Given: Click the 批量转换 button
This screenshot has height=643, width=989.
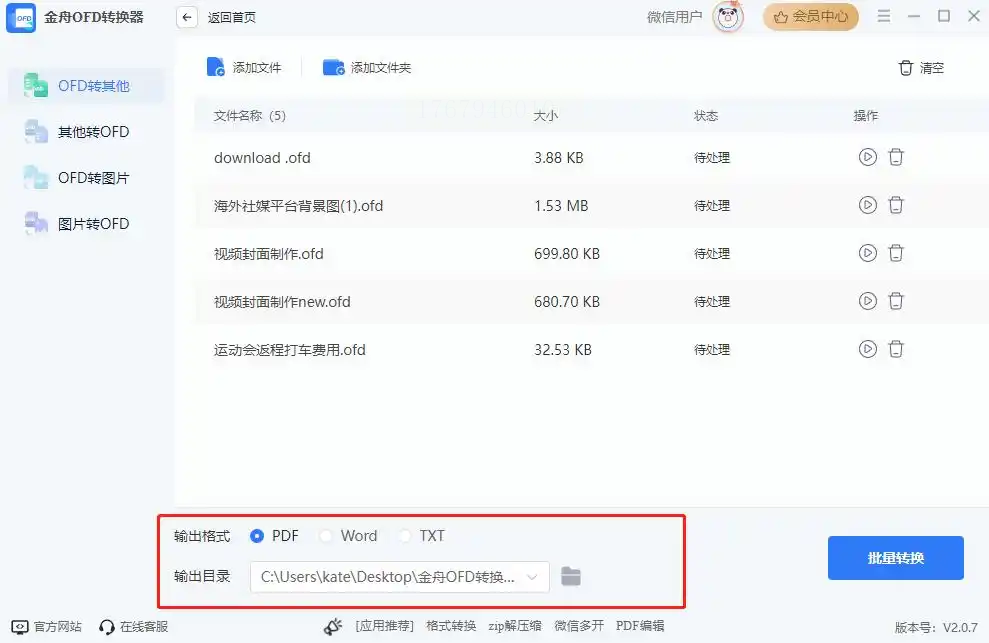Looking at the screenshot, I should pos(896,558).
